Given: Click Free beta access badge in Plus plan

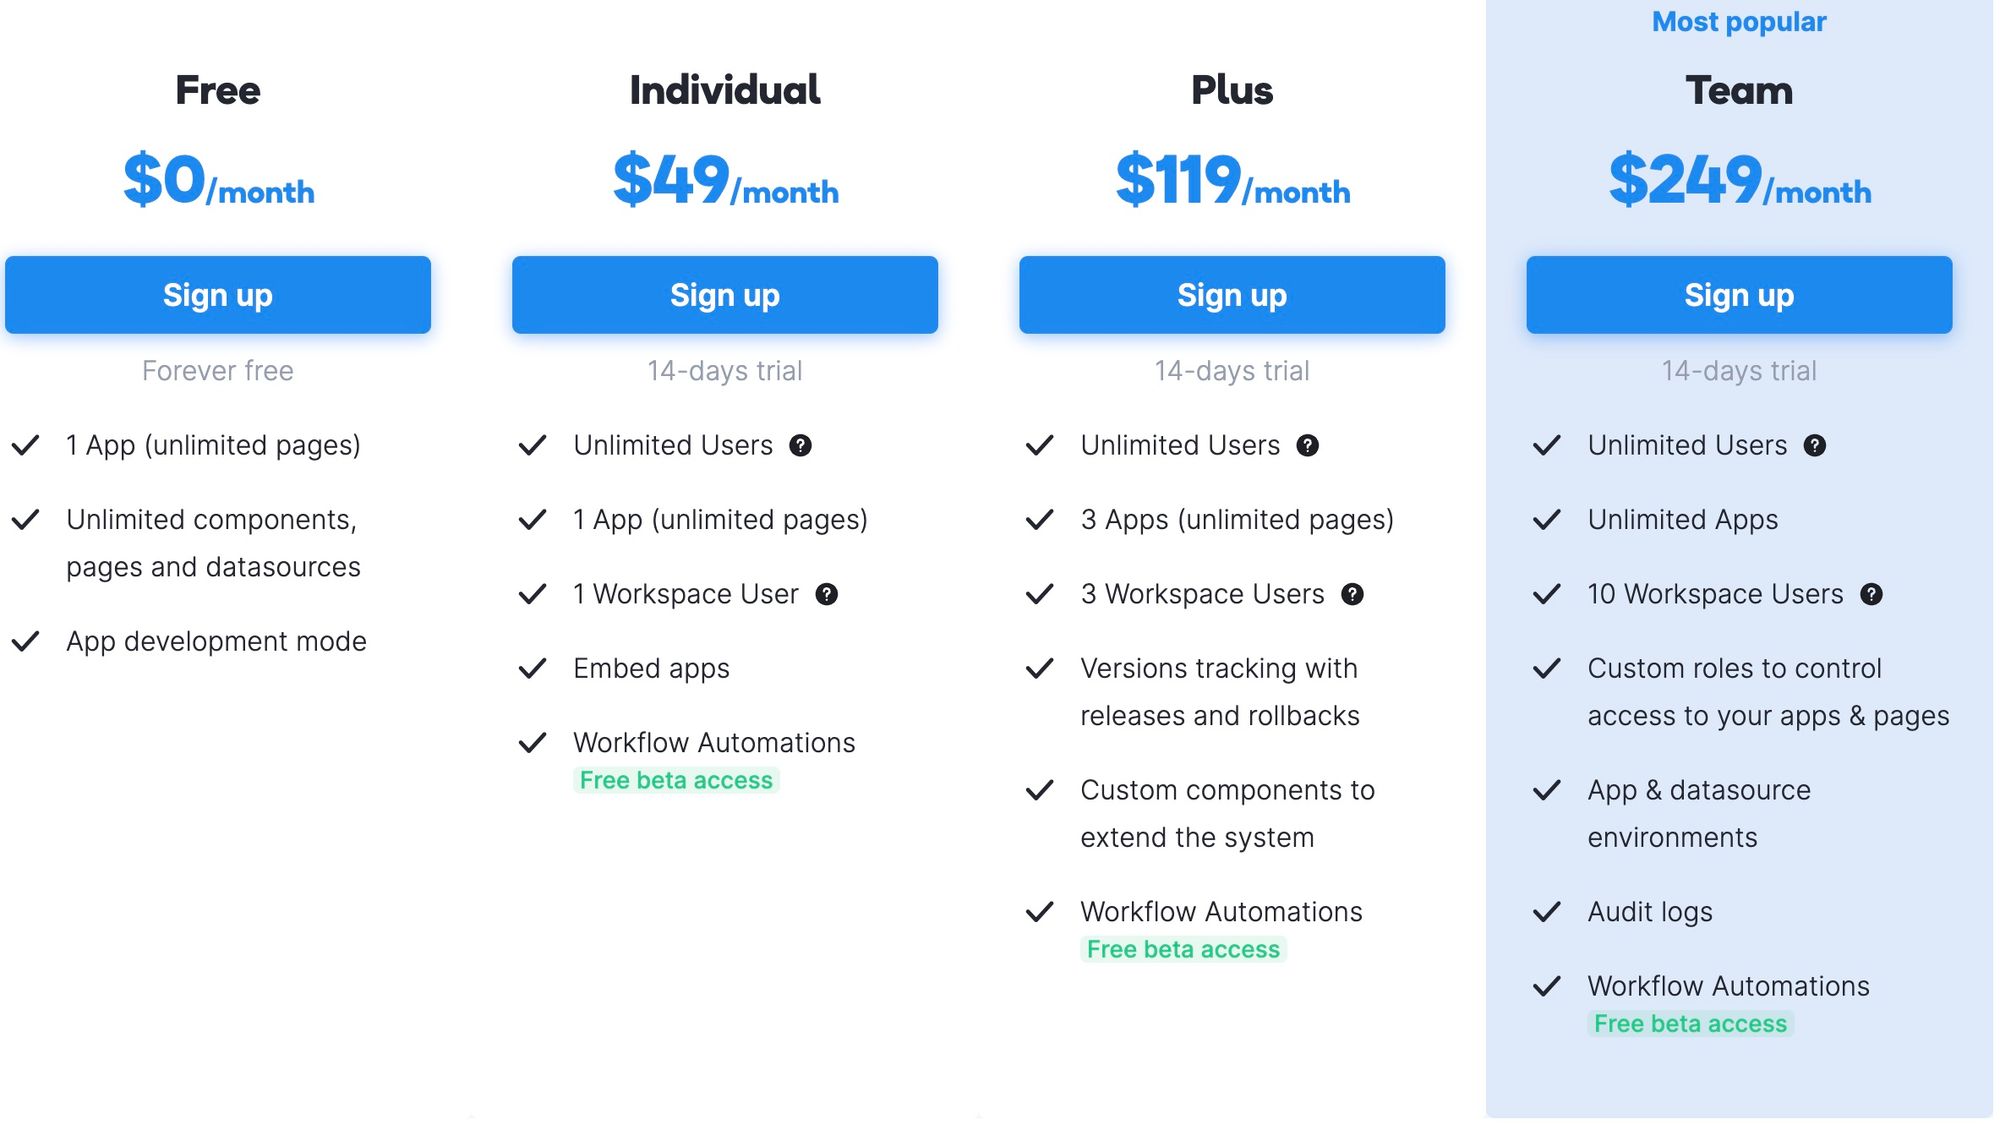Looking at the screenshot, I should click(1183, 949).
